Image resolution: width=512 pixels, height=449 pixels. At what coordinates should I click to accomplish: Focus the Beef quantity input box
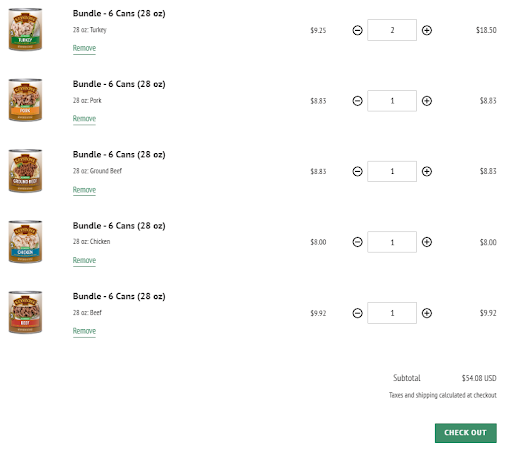[x=392, y=313]
